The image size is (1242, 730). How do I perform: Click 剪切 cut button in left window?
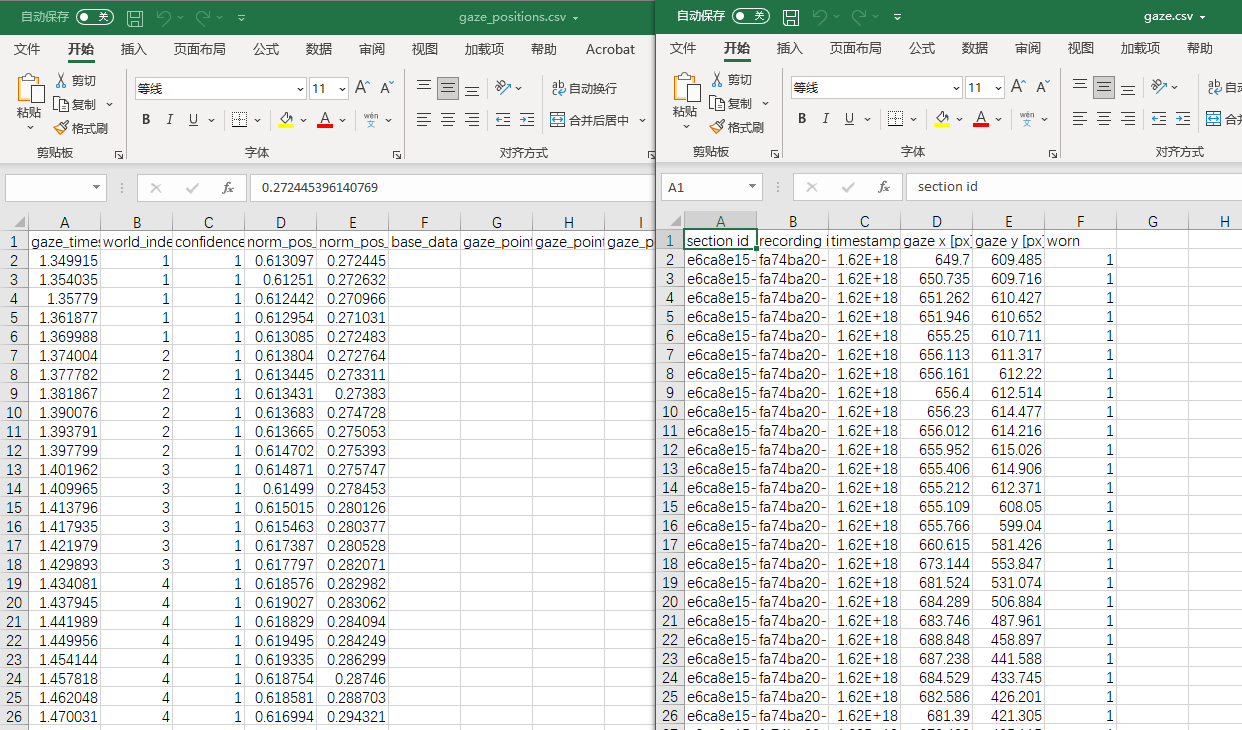point(76,80)
